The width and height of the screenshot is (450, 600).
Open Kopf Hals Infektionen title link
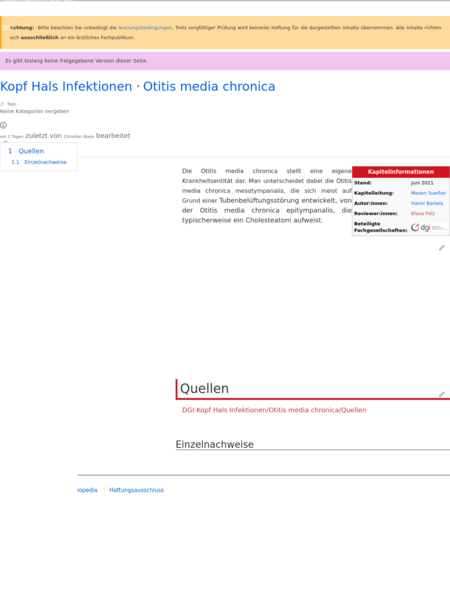click(x=66, y=86)
